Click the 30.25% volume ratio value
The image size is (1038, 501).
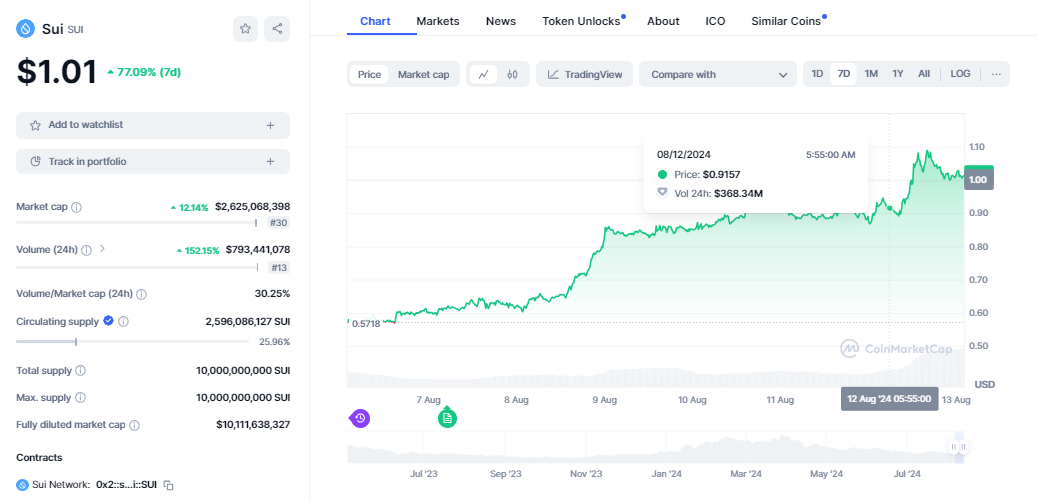coord(272,293)
